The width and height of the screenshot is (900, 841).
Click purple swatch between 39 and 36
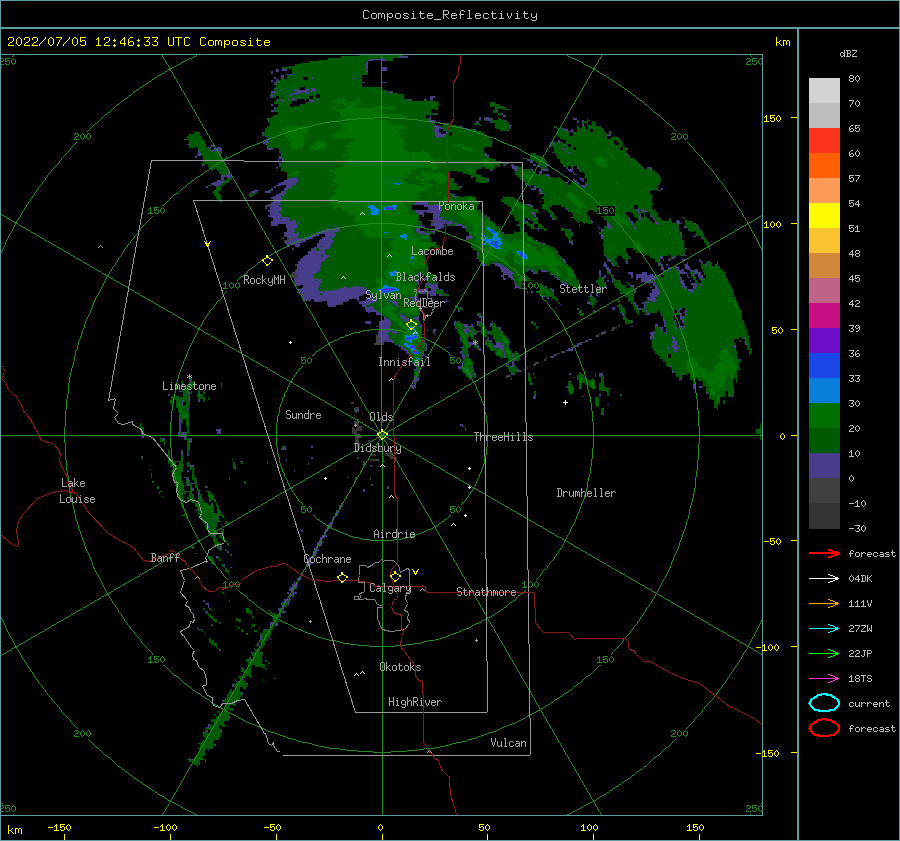(x=824, y=341)
